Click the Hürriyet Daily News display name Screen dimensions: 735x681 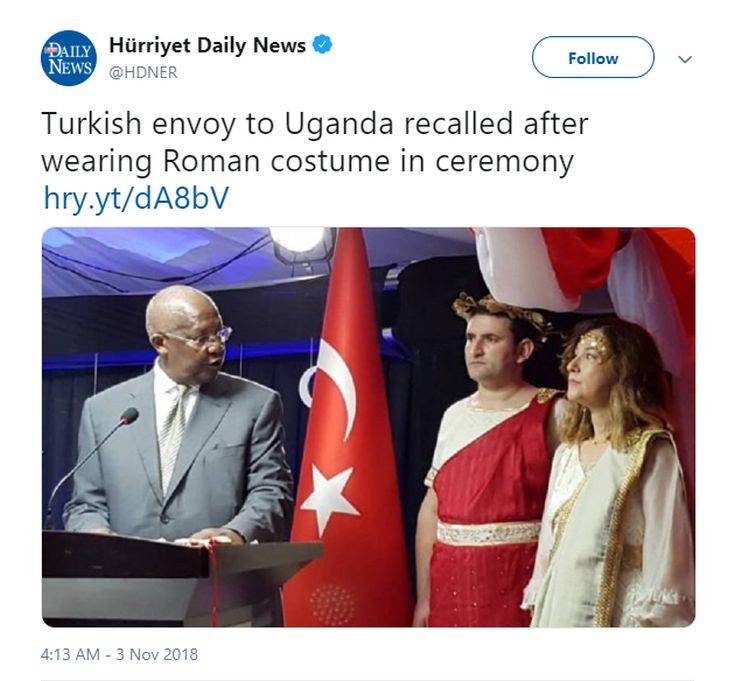pyautogui.click(x=207, y=45)
